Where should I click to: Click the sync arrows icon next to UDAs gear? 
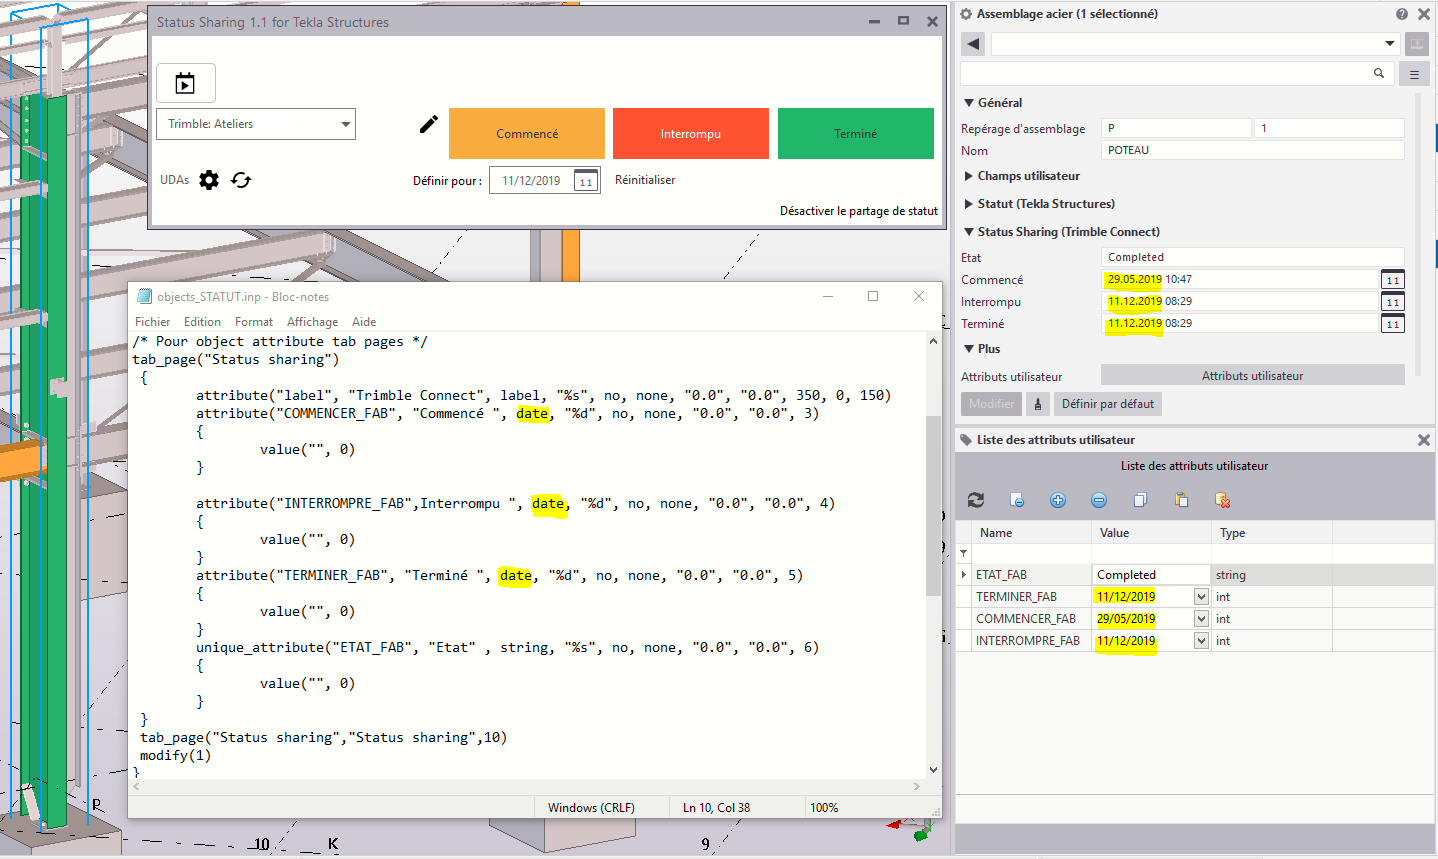tap(241, 180)
